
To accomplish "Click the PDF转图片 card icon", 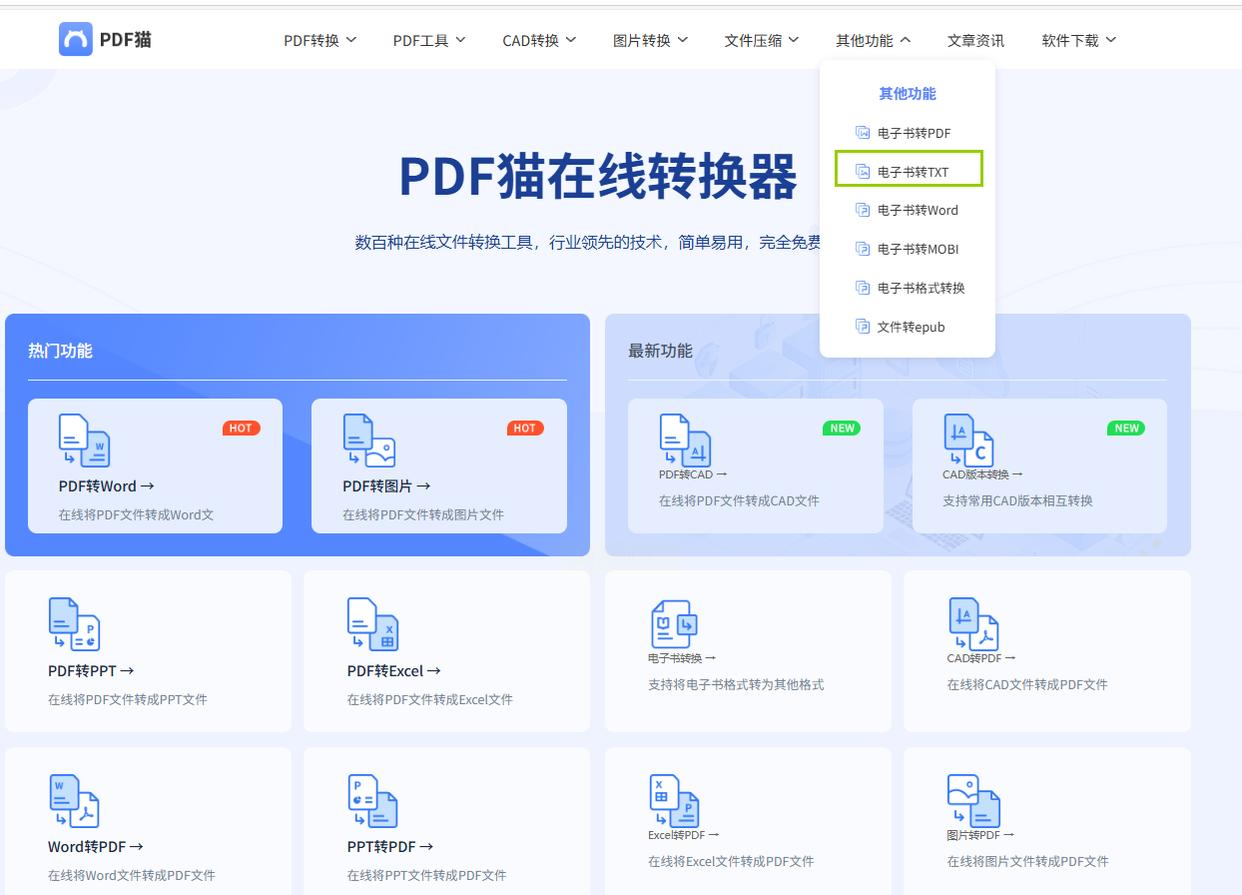I will pos(369,441).
